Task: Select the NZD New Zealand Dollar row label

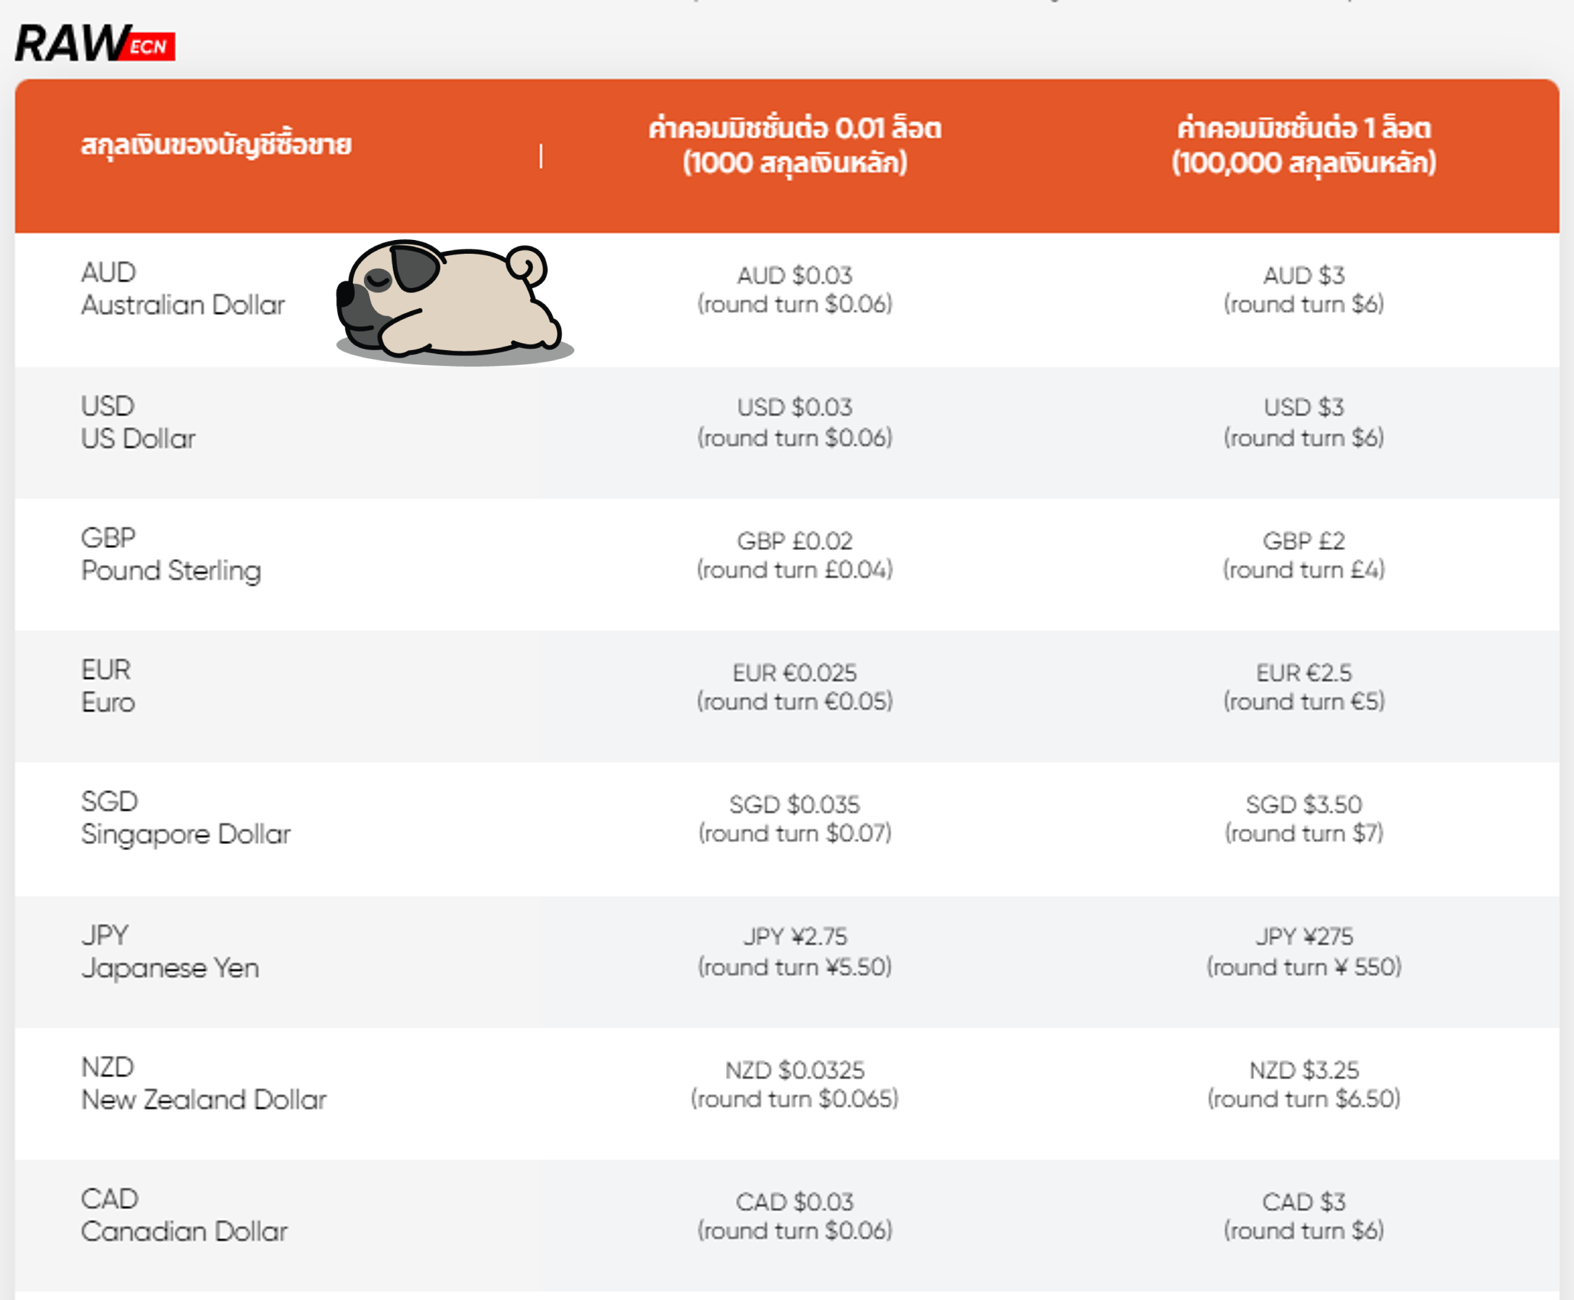Action: [x=204, y=1084]
